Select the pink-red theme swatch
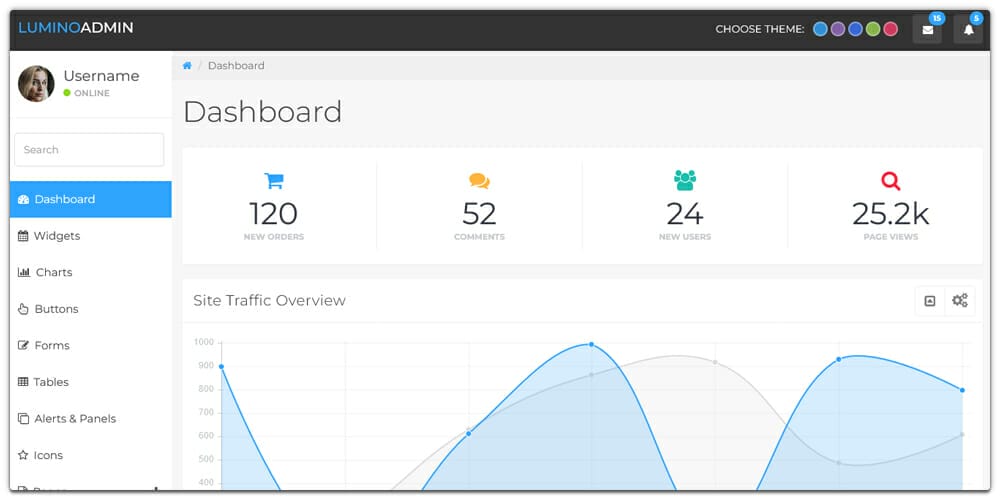Image resolution: width=1000 pixels, height=500 pixels. [891, 29]
